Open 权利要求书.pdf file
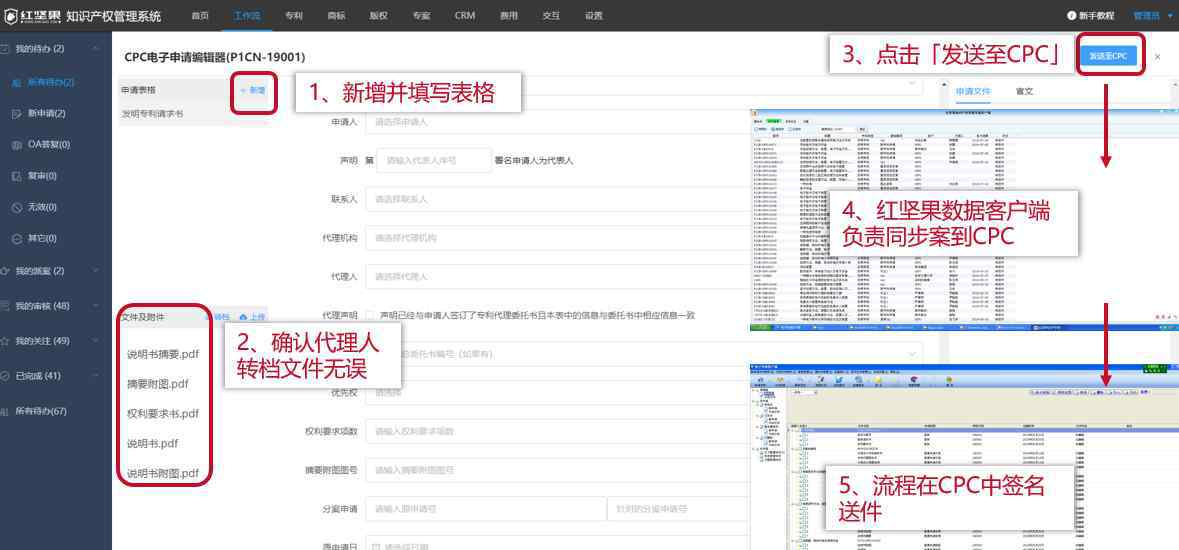The image size is (1179, 550). (163, 414)
